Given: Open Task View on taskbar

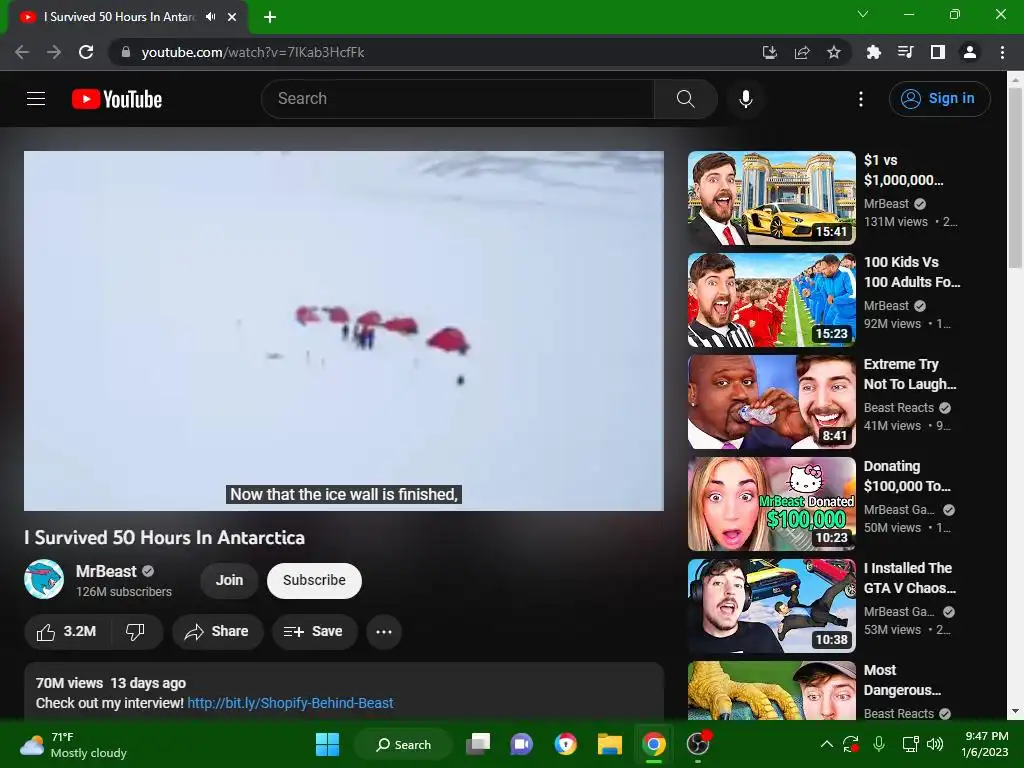Looking at the screenshot, I should tap(478, 744).
